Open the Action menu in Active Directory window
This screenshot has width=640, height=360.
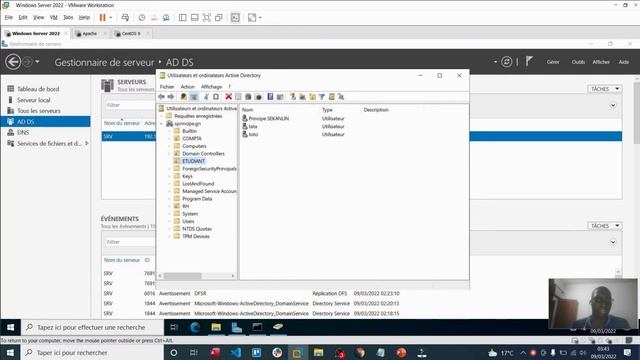tap(188, 87)
